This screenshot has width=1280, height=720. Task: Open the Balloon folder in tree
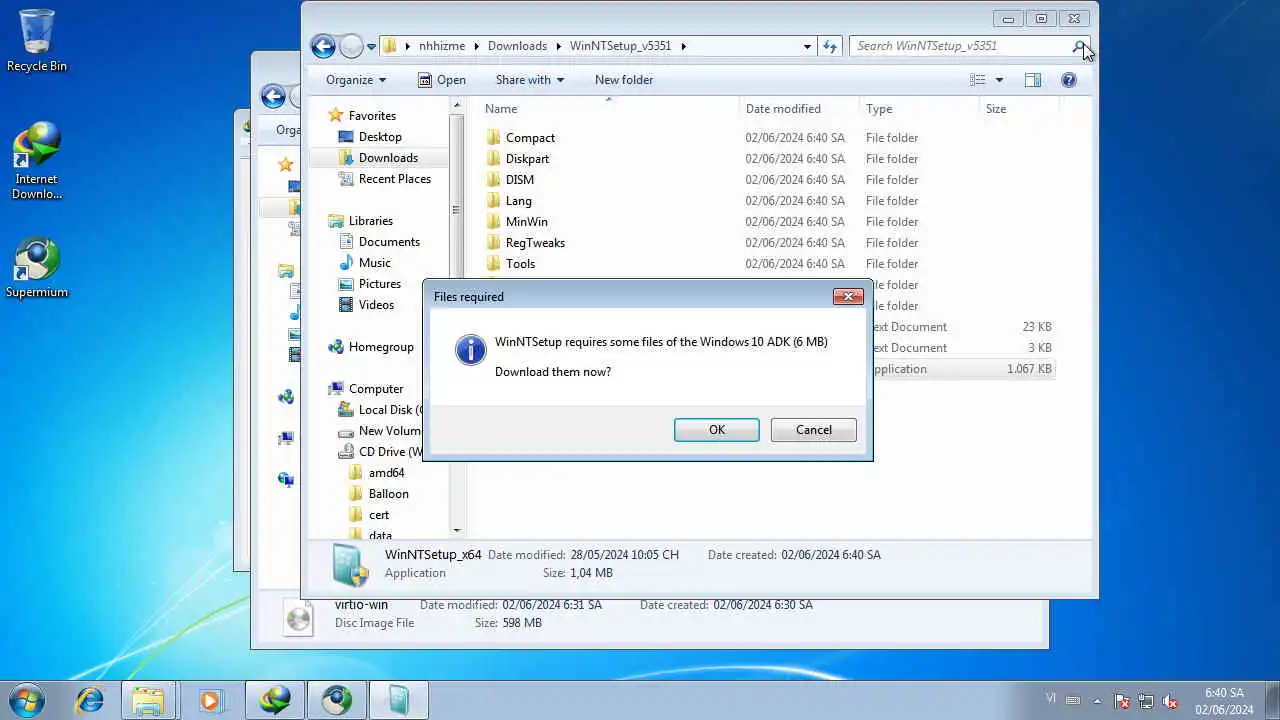tap(388, 494)
